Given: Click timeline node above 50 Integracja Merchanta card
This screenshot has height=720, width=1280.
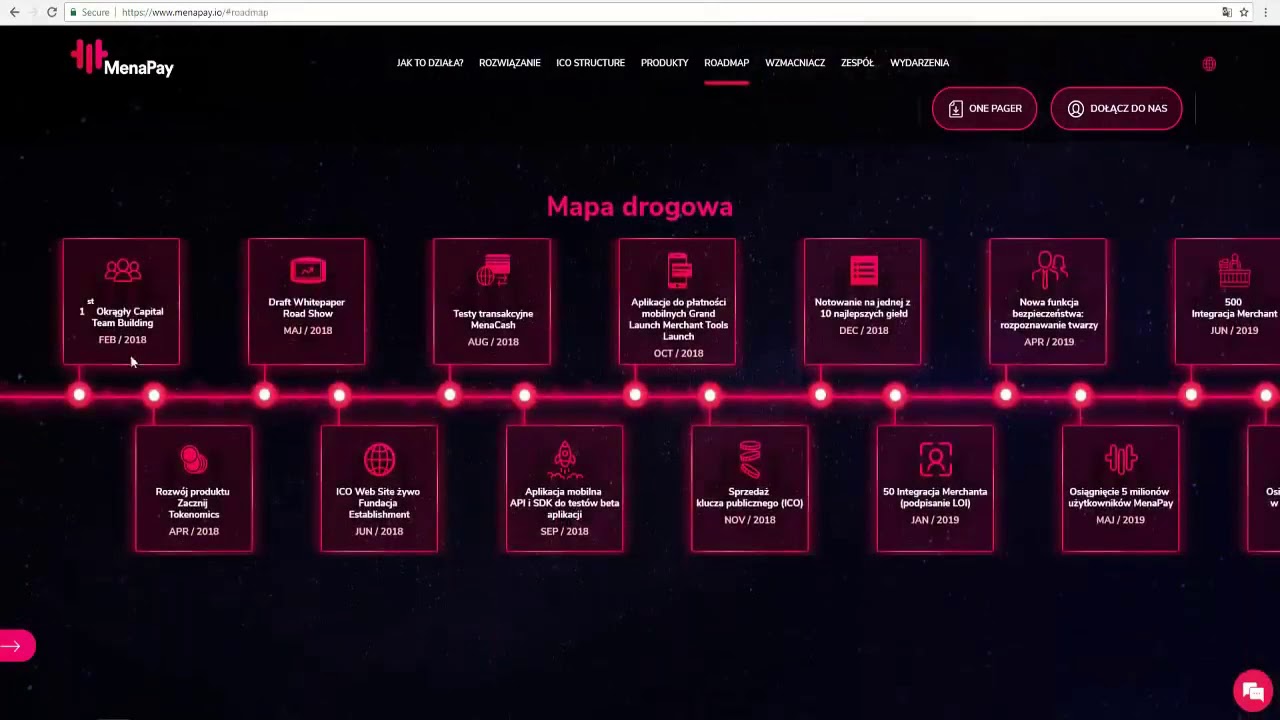Looking at the screenshot, I should pos(895,395).
